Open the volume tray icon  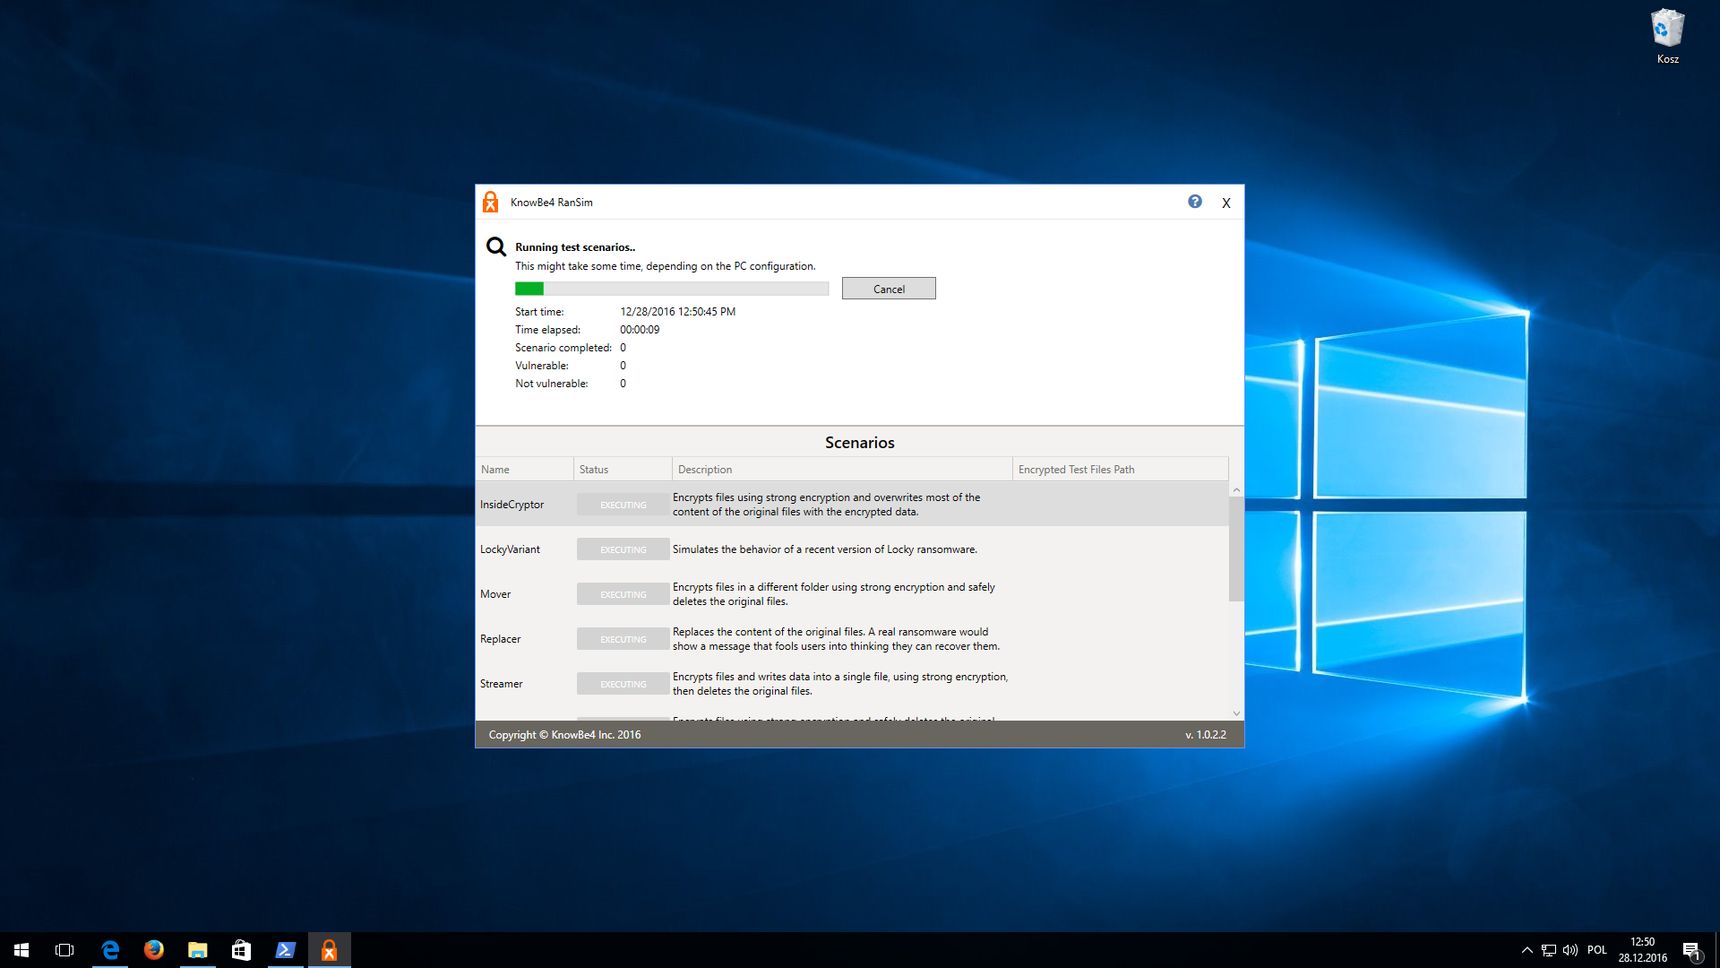tap(1570, 950)
